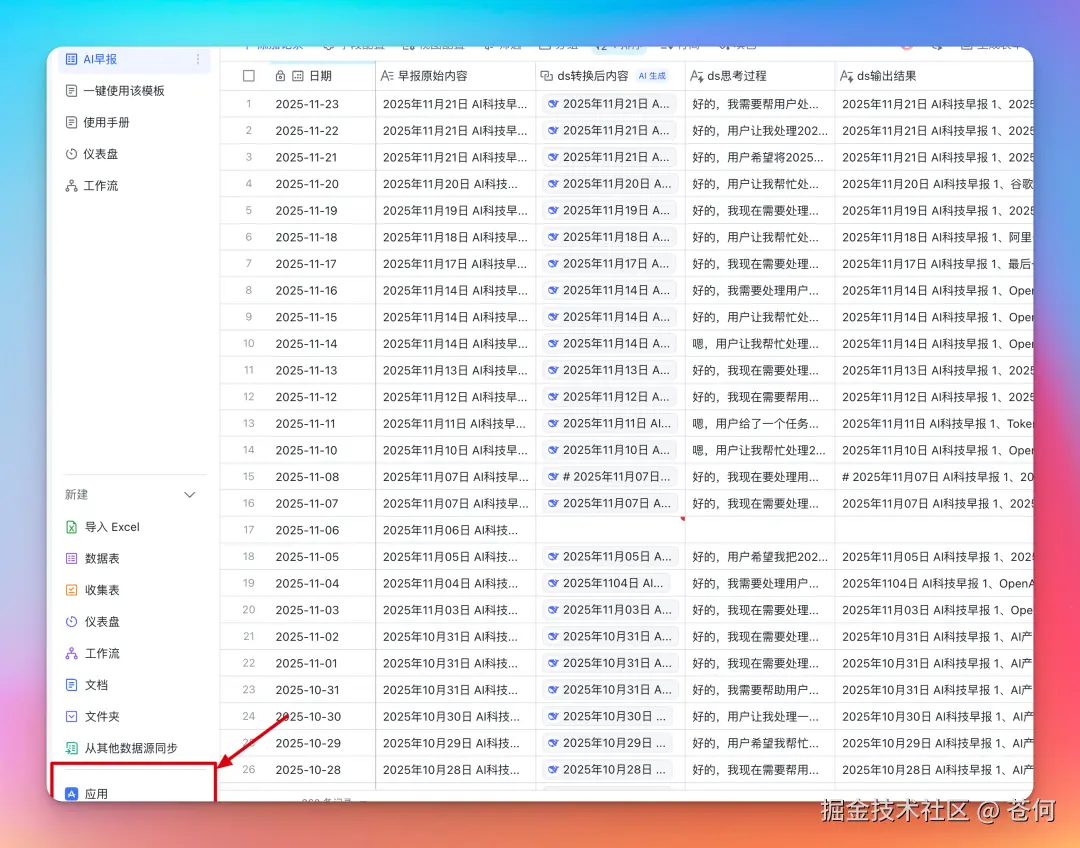Viewport: 1080px width, 848px height.
Task: Select '好的，用户希望我帮忙...' cell in row 25
Action: pyautogui.click(x=760, y=743)
